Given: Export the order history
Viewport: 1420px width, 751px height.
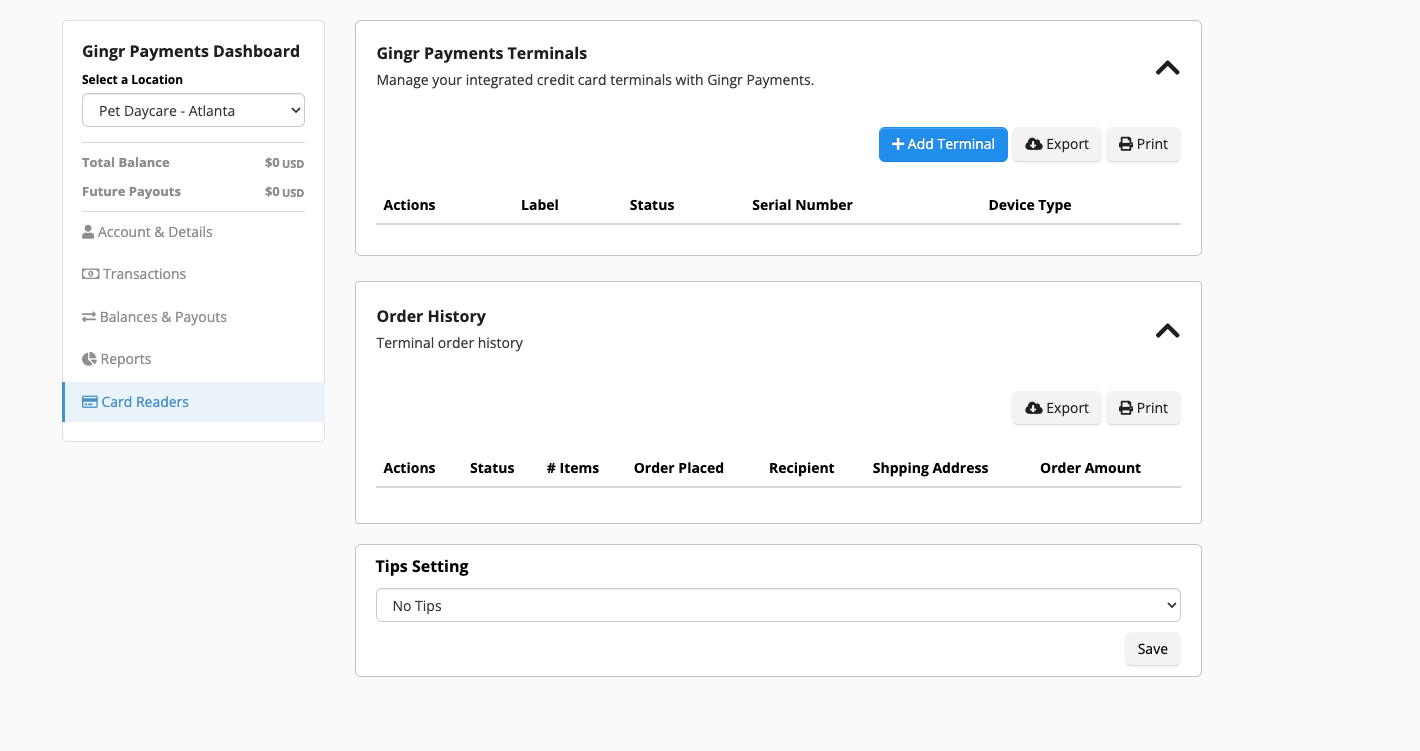Looking at the screenshot, I should pos(1057,408).
